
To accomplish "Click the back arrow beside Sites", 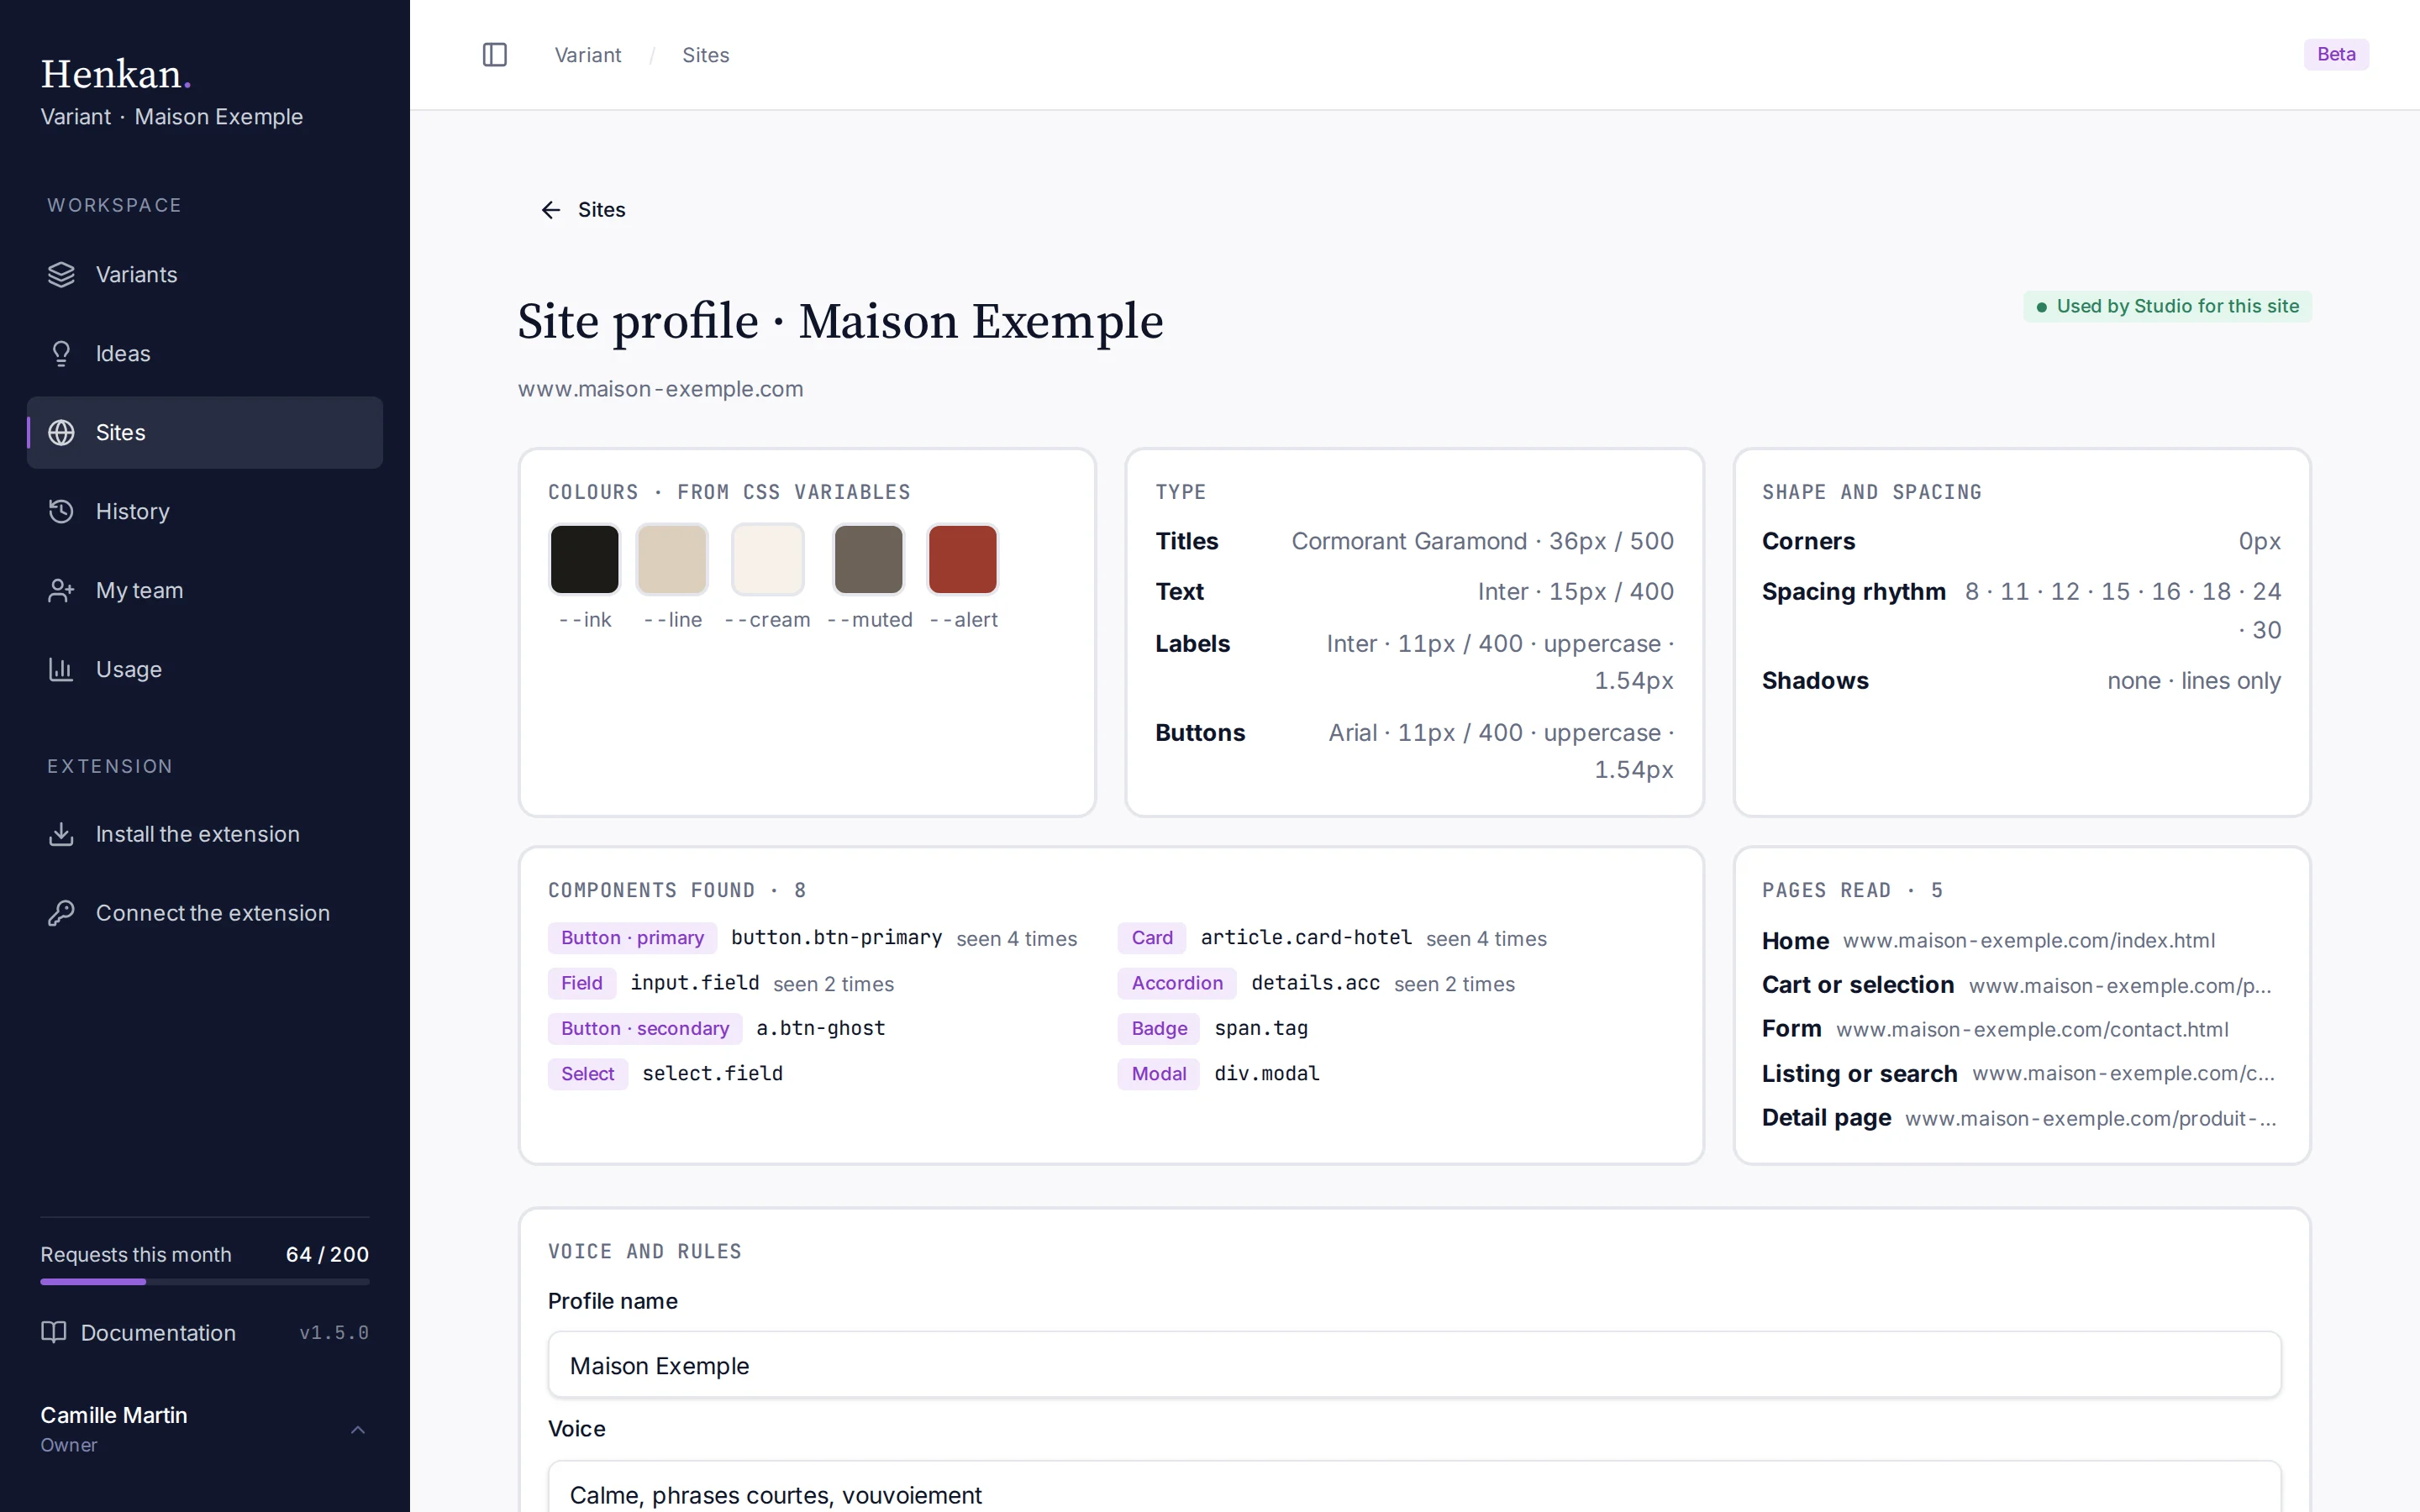I will pos(551,210).
